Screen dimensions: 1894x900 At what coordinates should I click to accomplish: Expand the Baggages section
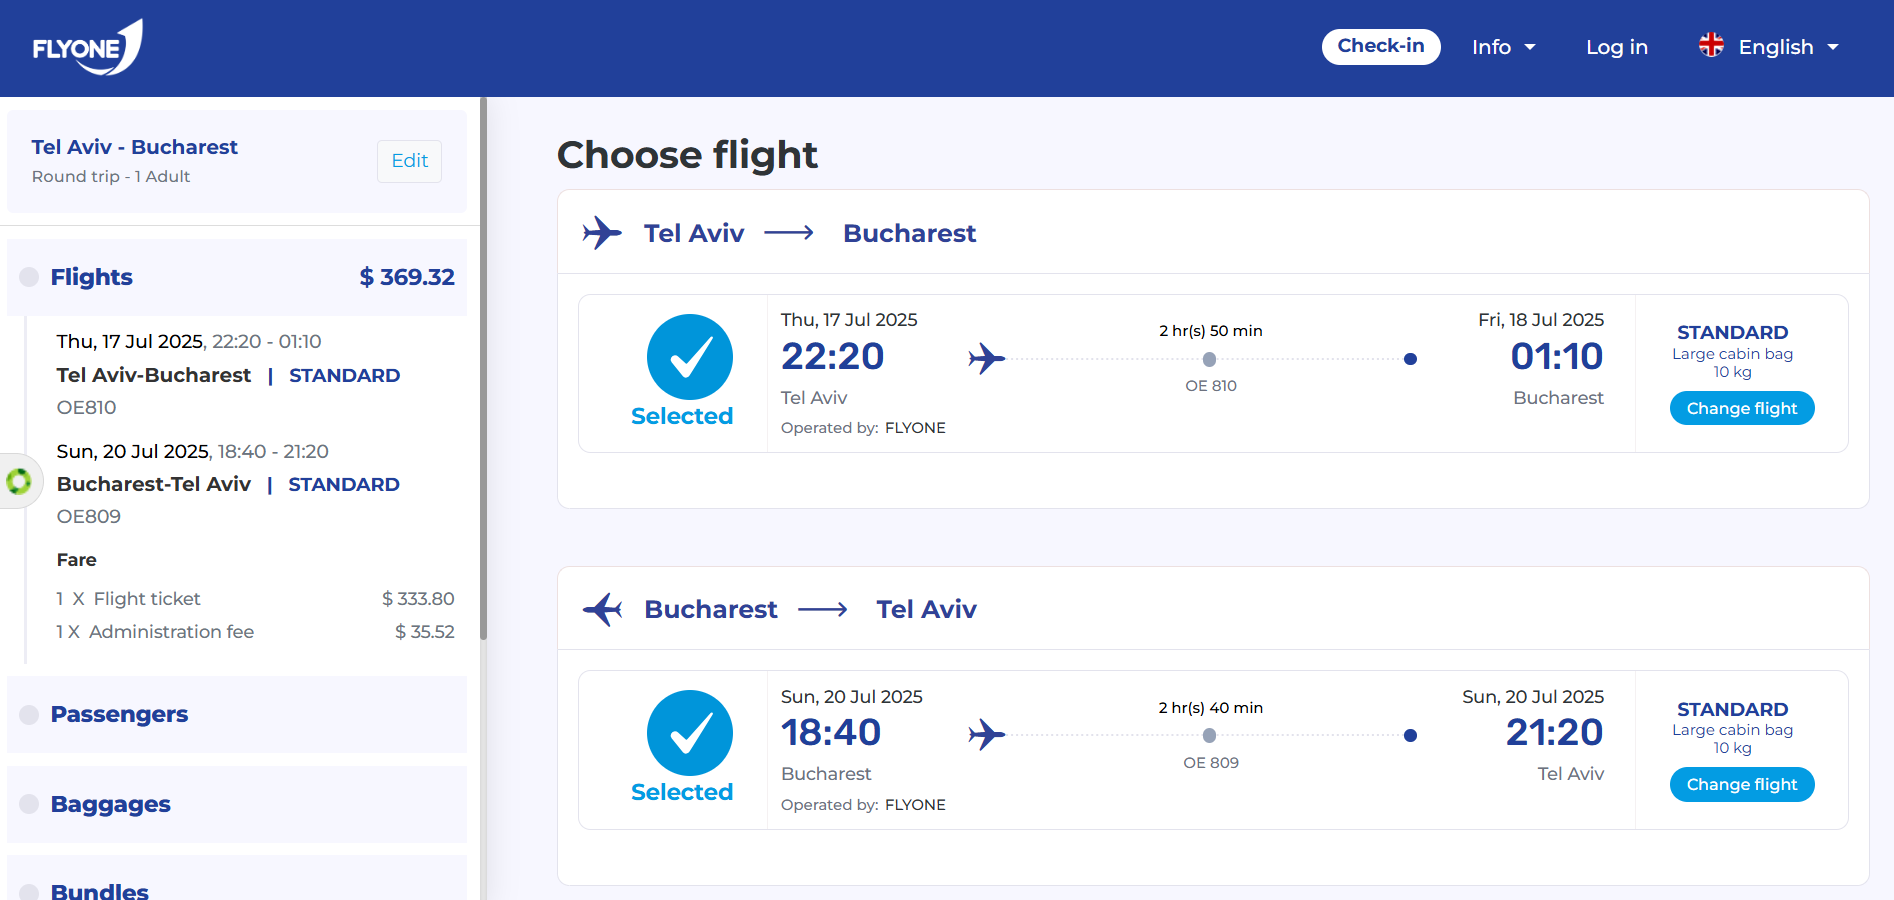pos(110,804)
